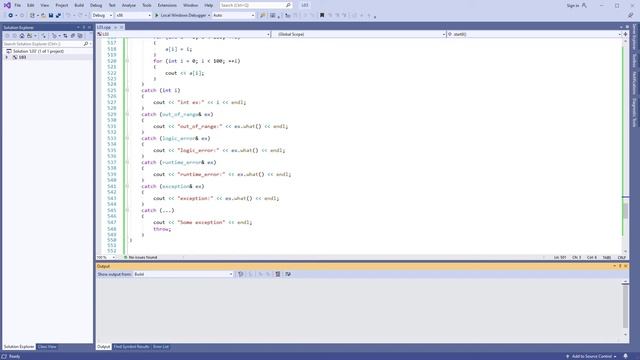
Task: Click the Open File toolbar icon
Action: (43, 16)
